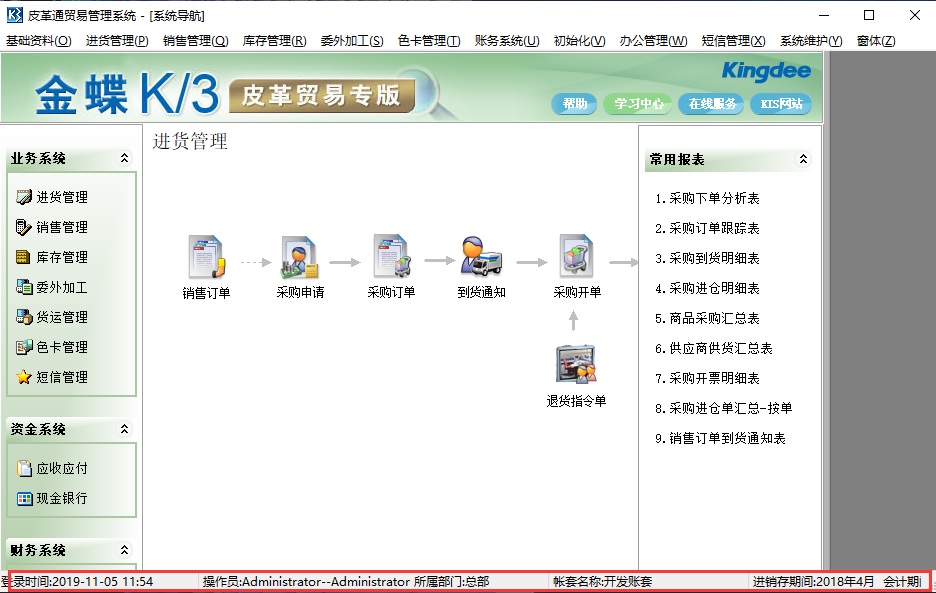Expand the 财务系统 section
This screenshot has height=593, width=936.
pyautogui.click(x=125, y=550)
